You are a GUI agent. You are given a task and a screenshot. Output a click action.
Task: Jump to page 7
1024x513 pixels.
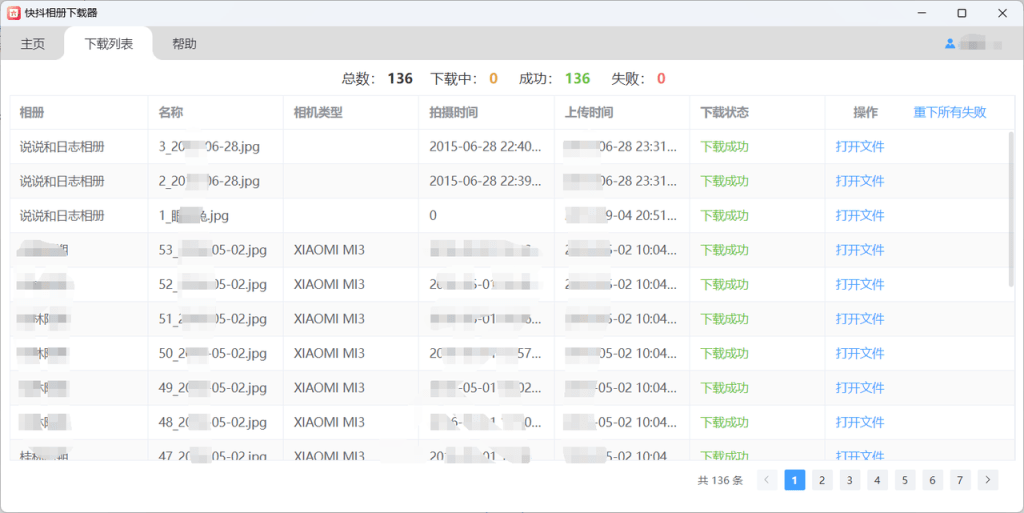tap(960, 480)
